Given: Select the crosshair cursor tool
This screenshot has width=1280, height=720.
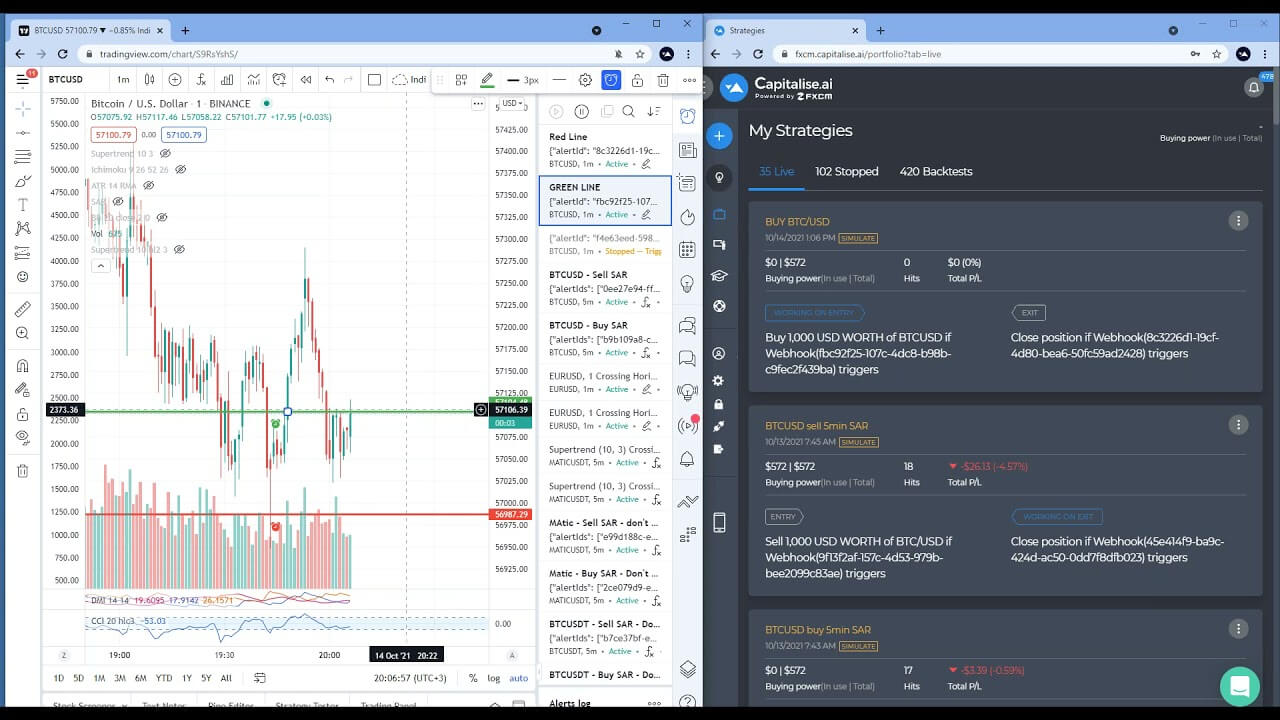Looking at the screenshot, I should [x=22, y=108].
